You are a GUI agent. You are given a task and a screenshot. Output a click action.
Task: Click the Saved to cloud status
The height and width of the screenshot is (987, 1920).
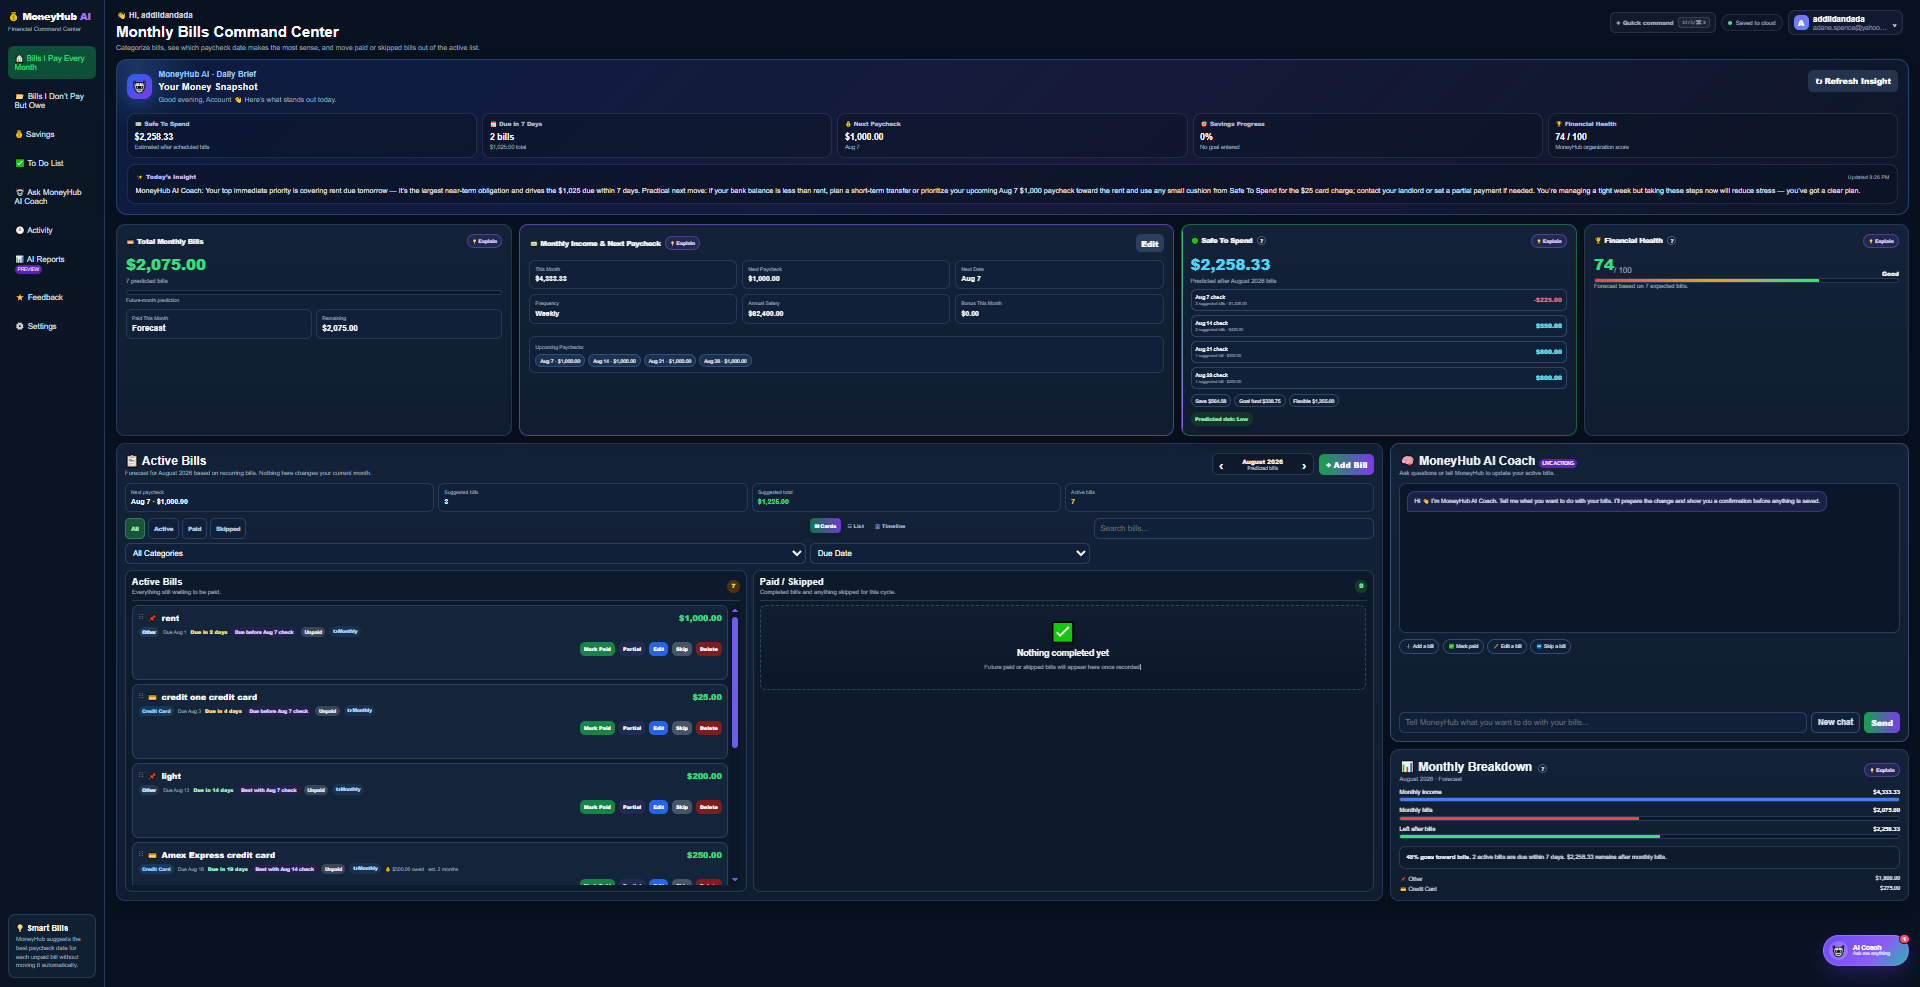(x=1752, y=22)
